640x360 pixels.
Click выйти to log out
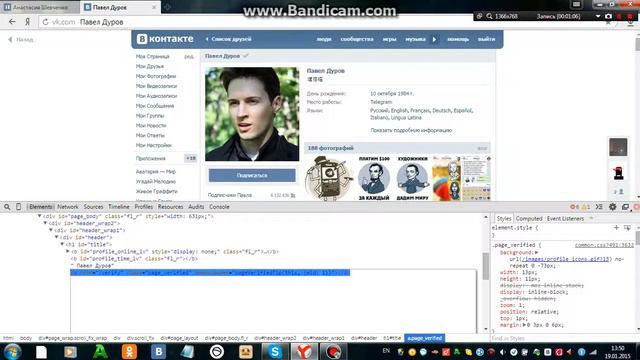[487, 39]
